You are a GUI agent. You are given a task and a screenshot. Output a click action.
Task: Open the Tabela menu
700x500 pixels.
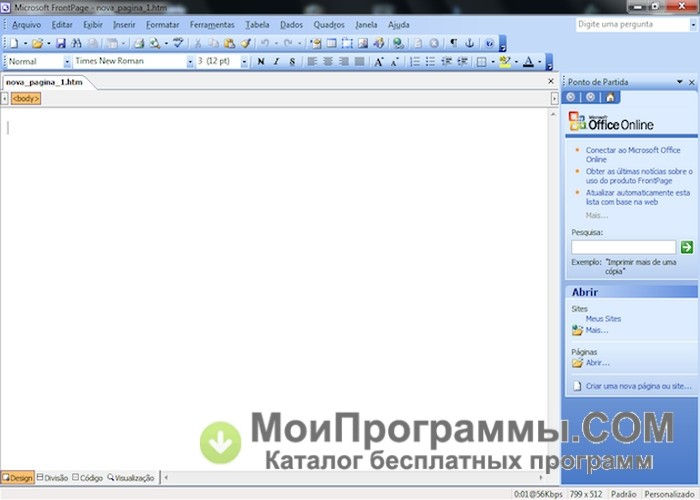pos(257,25)
